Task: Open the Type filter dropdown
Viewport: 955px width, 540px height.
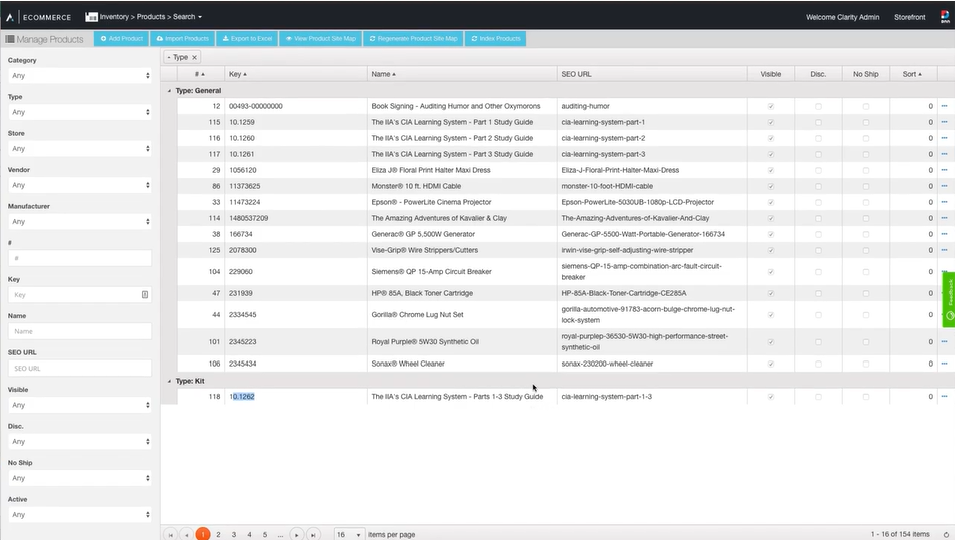Action: (80, 112)
